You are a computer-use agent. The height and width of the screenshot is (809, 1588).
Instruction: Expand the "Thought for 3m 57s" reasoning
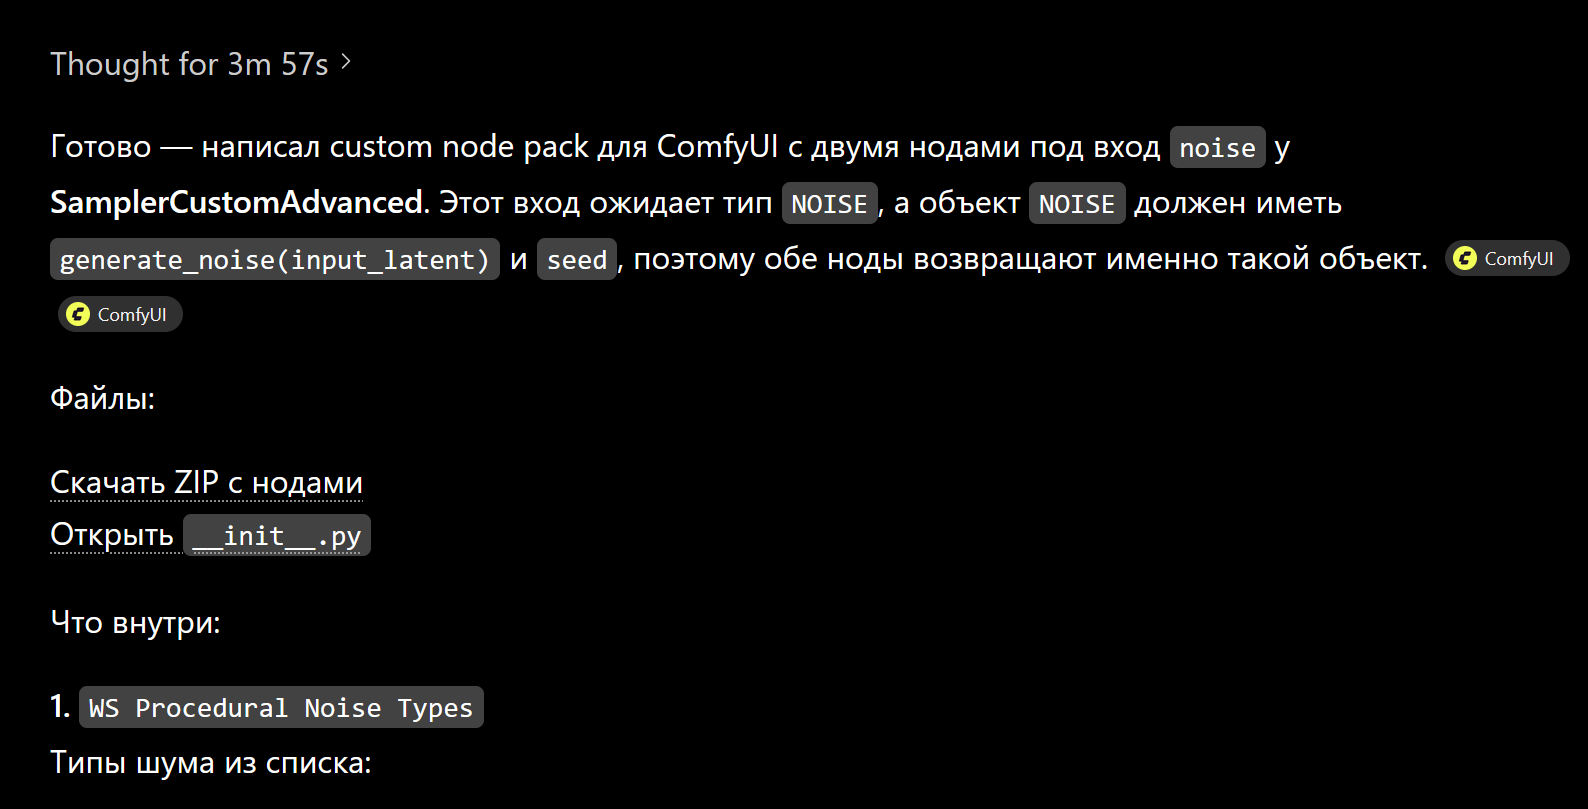[200, 64]
